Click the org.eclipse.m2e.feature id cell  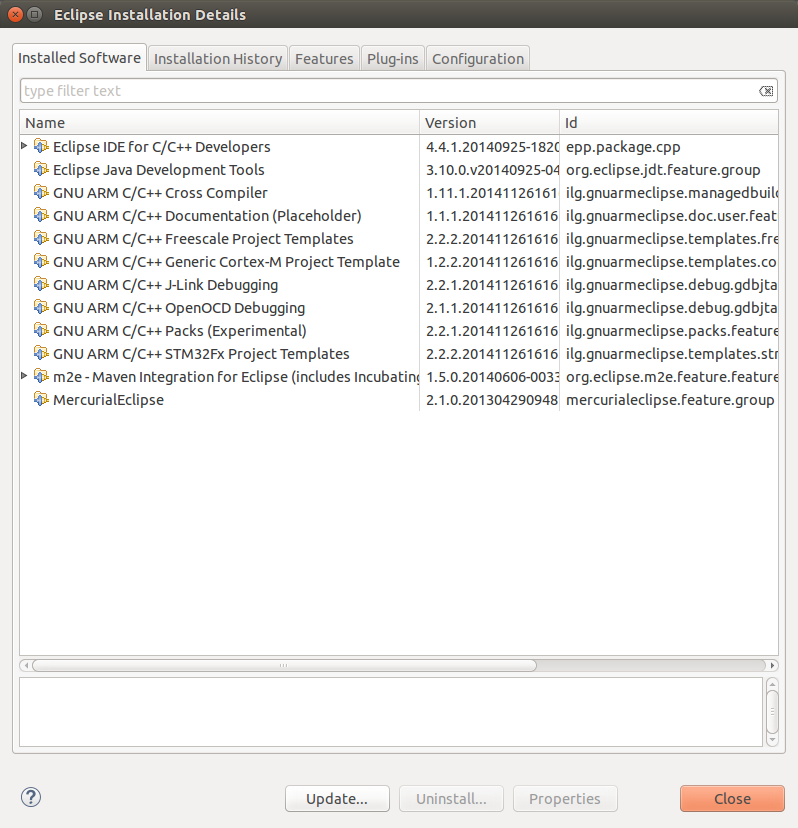point(672,377)
